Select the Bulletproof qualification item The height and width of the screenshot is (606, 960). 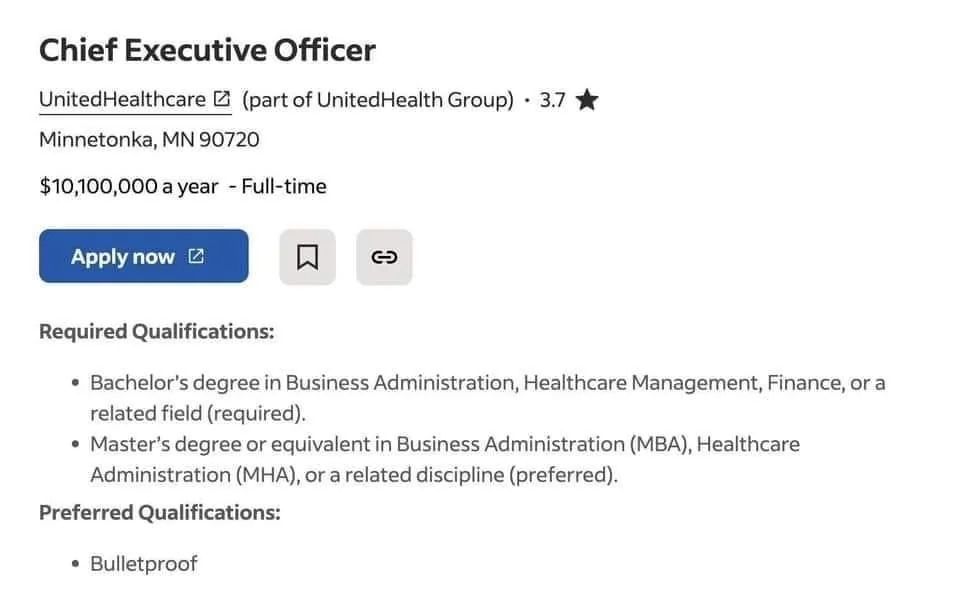pyautogui.click(x=144, y=563)
